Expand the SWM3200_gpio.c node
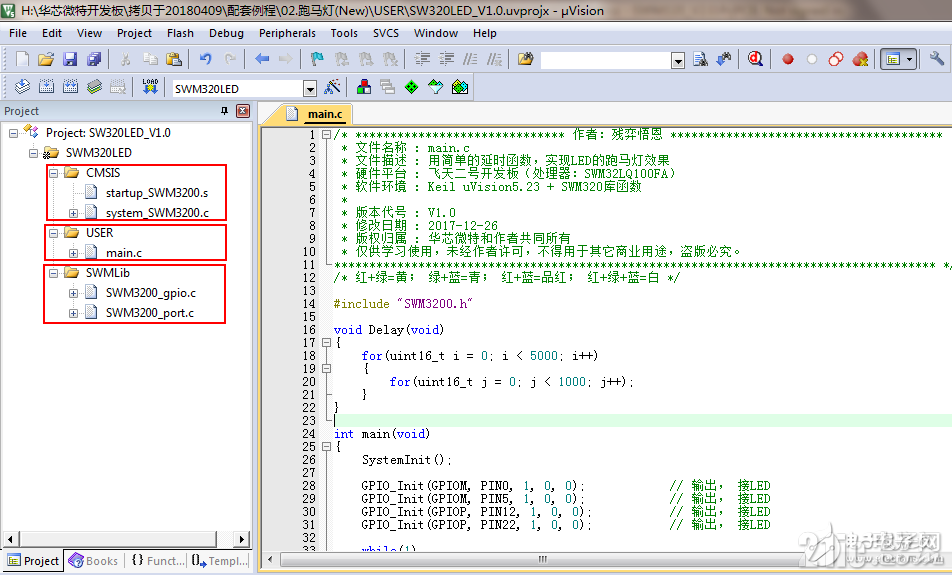The height and width of the screenshot is (575, 952). coord(73,293)
